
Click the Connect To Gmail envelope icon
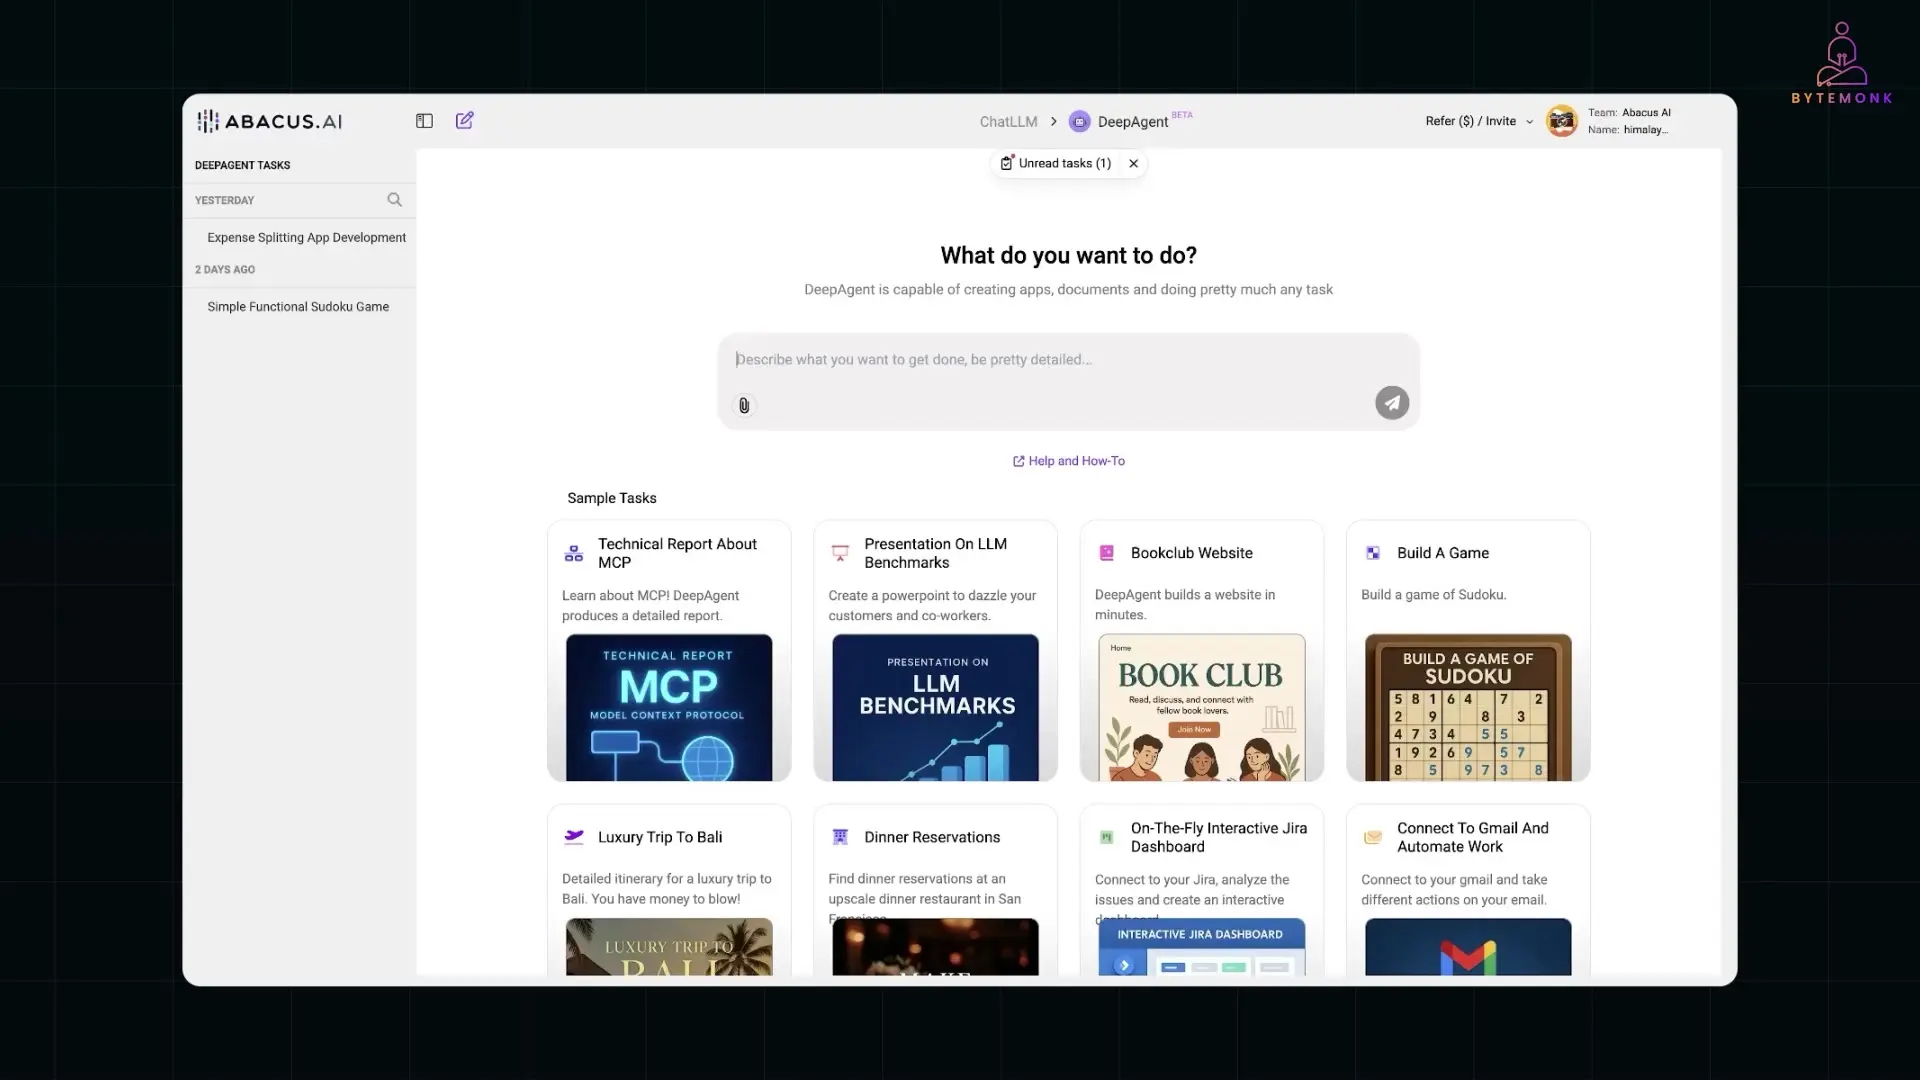click(x=1373, y=837)
